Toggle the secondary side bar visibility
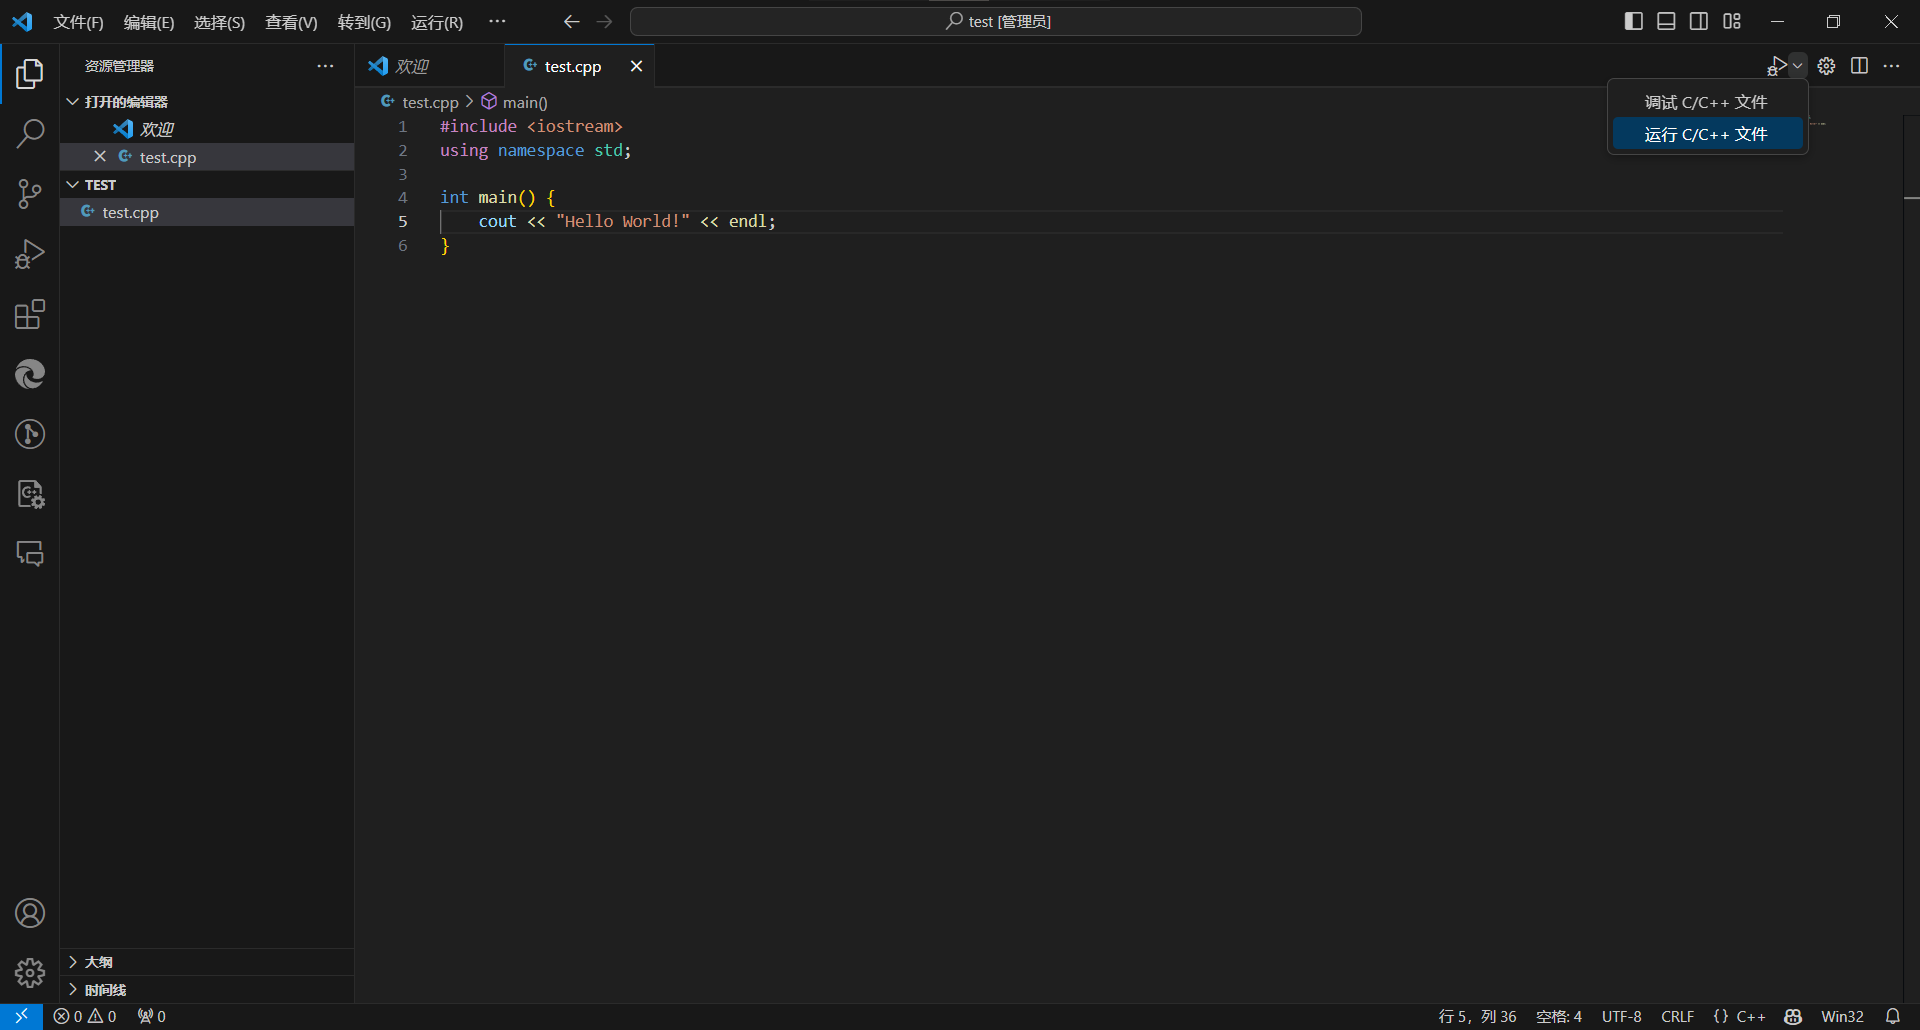The width and height of the screenshot is (1920, 1030). click(1699, 22)
